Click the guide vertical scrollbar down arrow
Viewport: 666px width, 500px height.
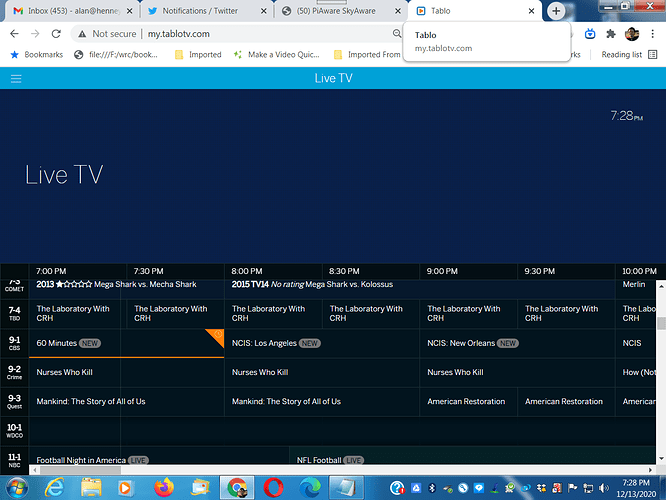pyautogui.click(x=661, y=459)
